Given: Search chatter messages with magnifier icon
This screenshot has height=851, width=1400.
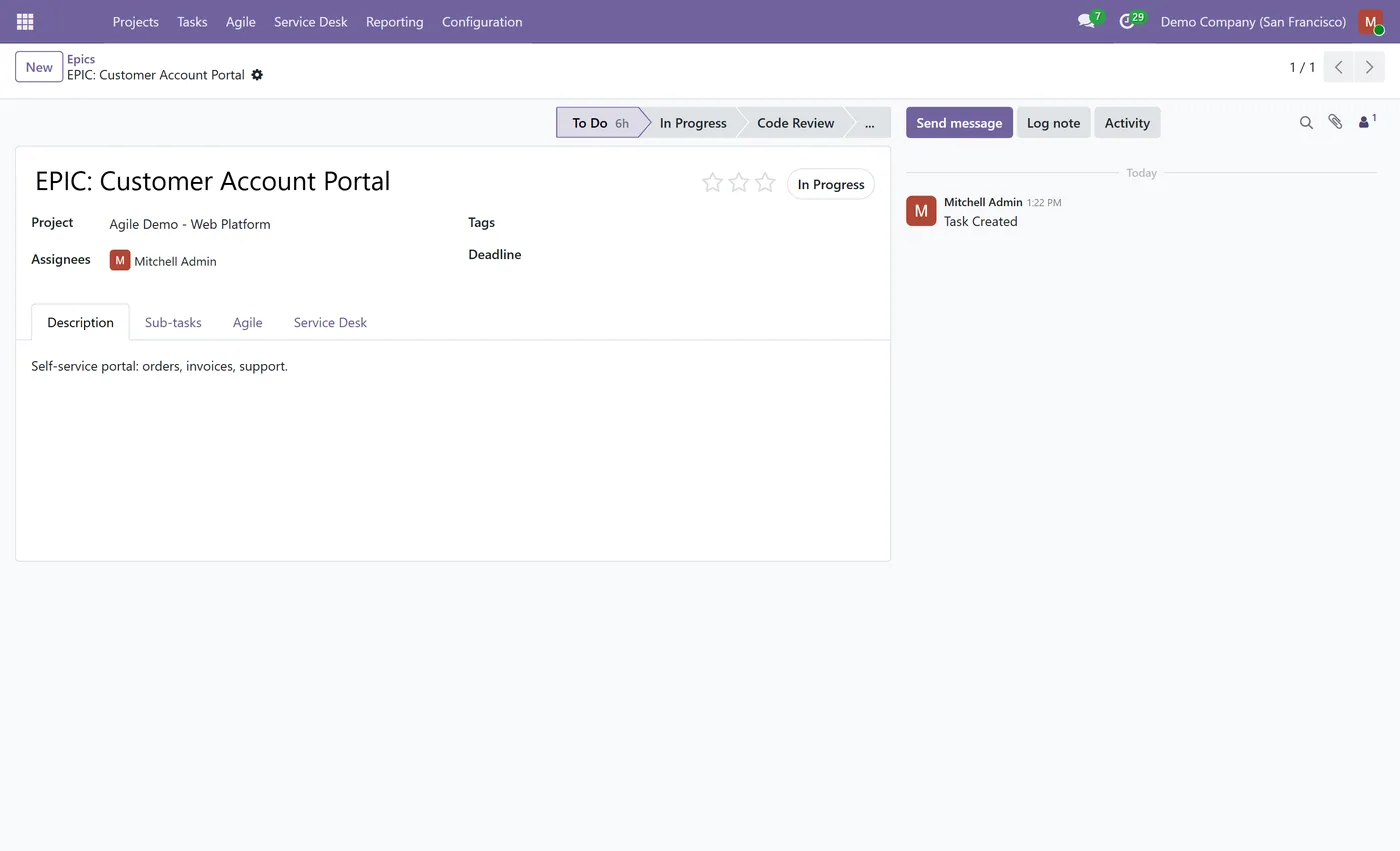Looking at the screenshot, I should pos(1306,123).
